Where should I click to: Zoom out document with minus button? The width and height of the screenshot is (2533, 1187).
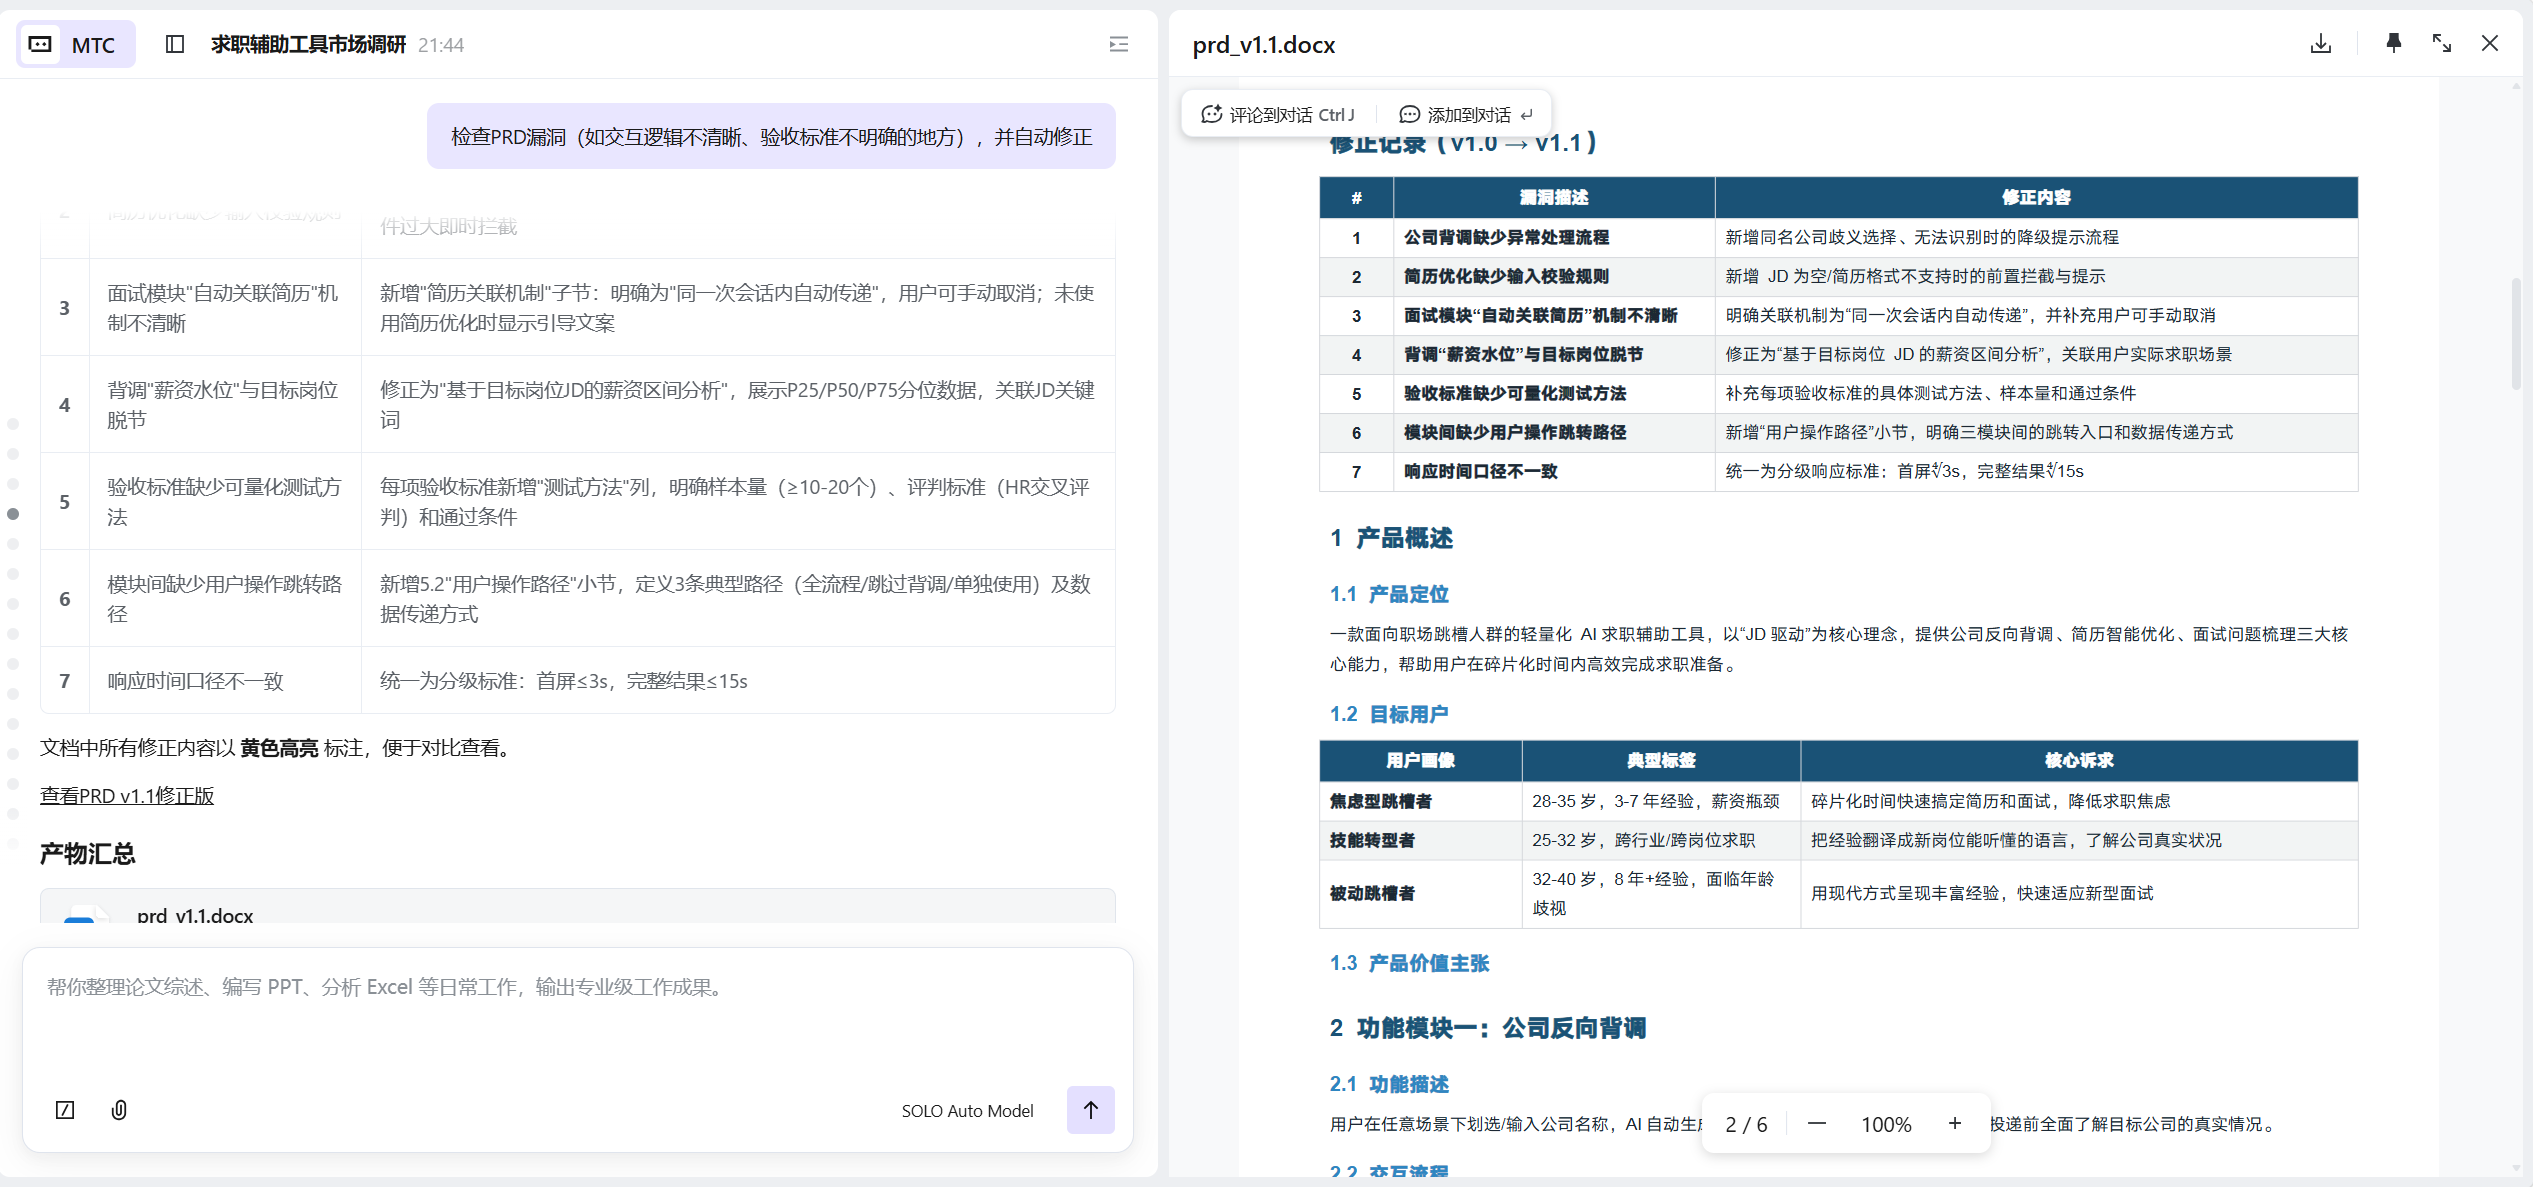coord(1817,1124)
